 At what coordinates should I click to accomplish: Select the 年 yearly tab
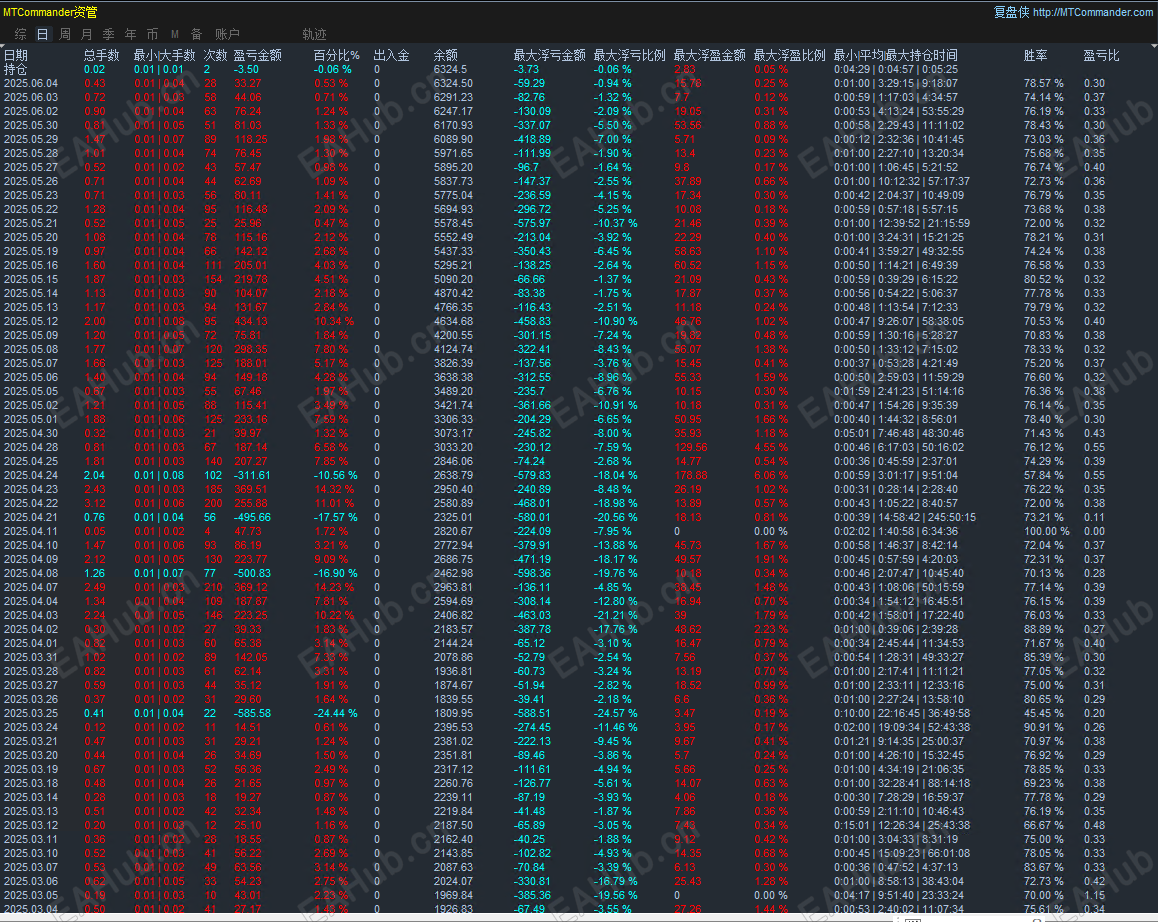coord(131,34)
